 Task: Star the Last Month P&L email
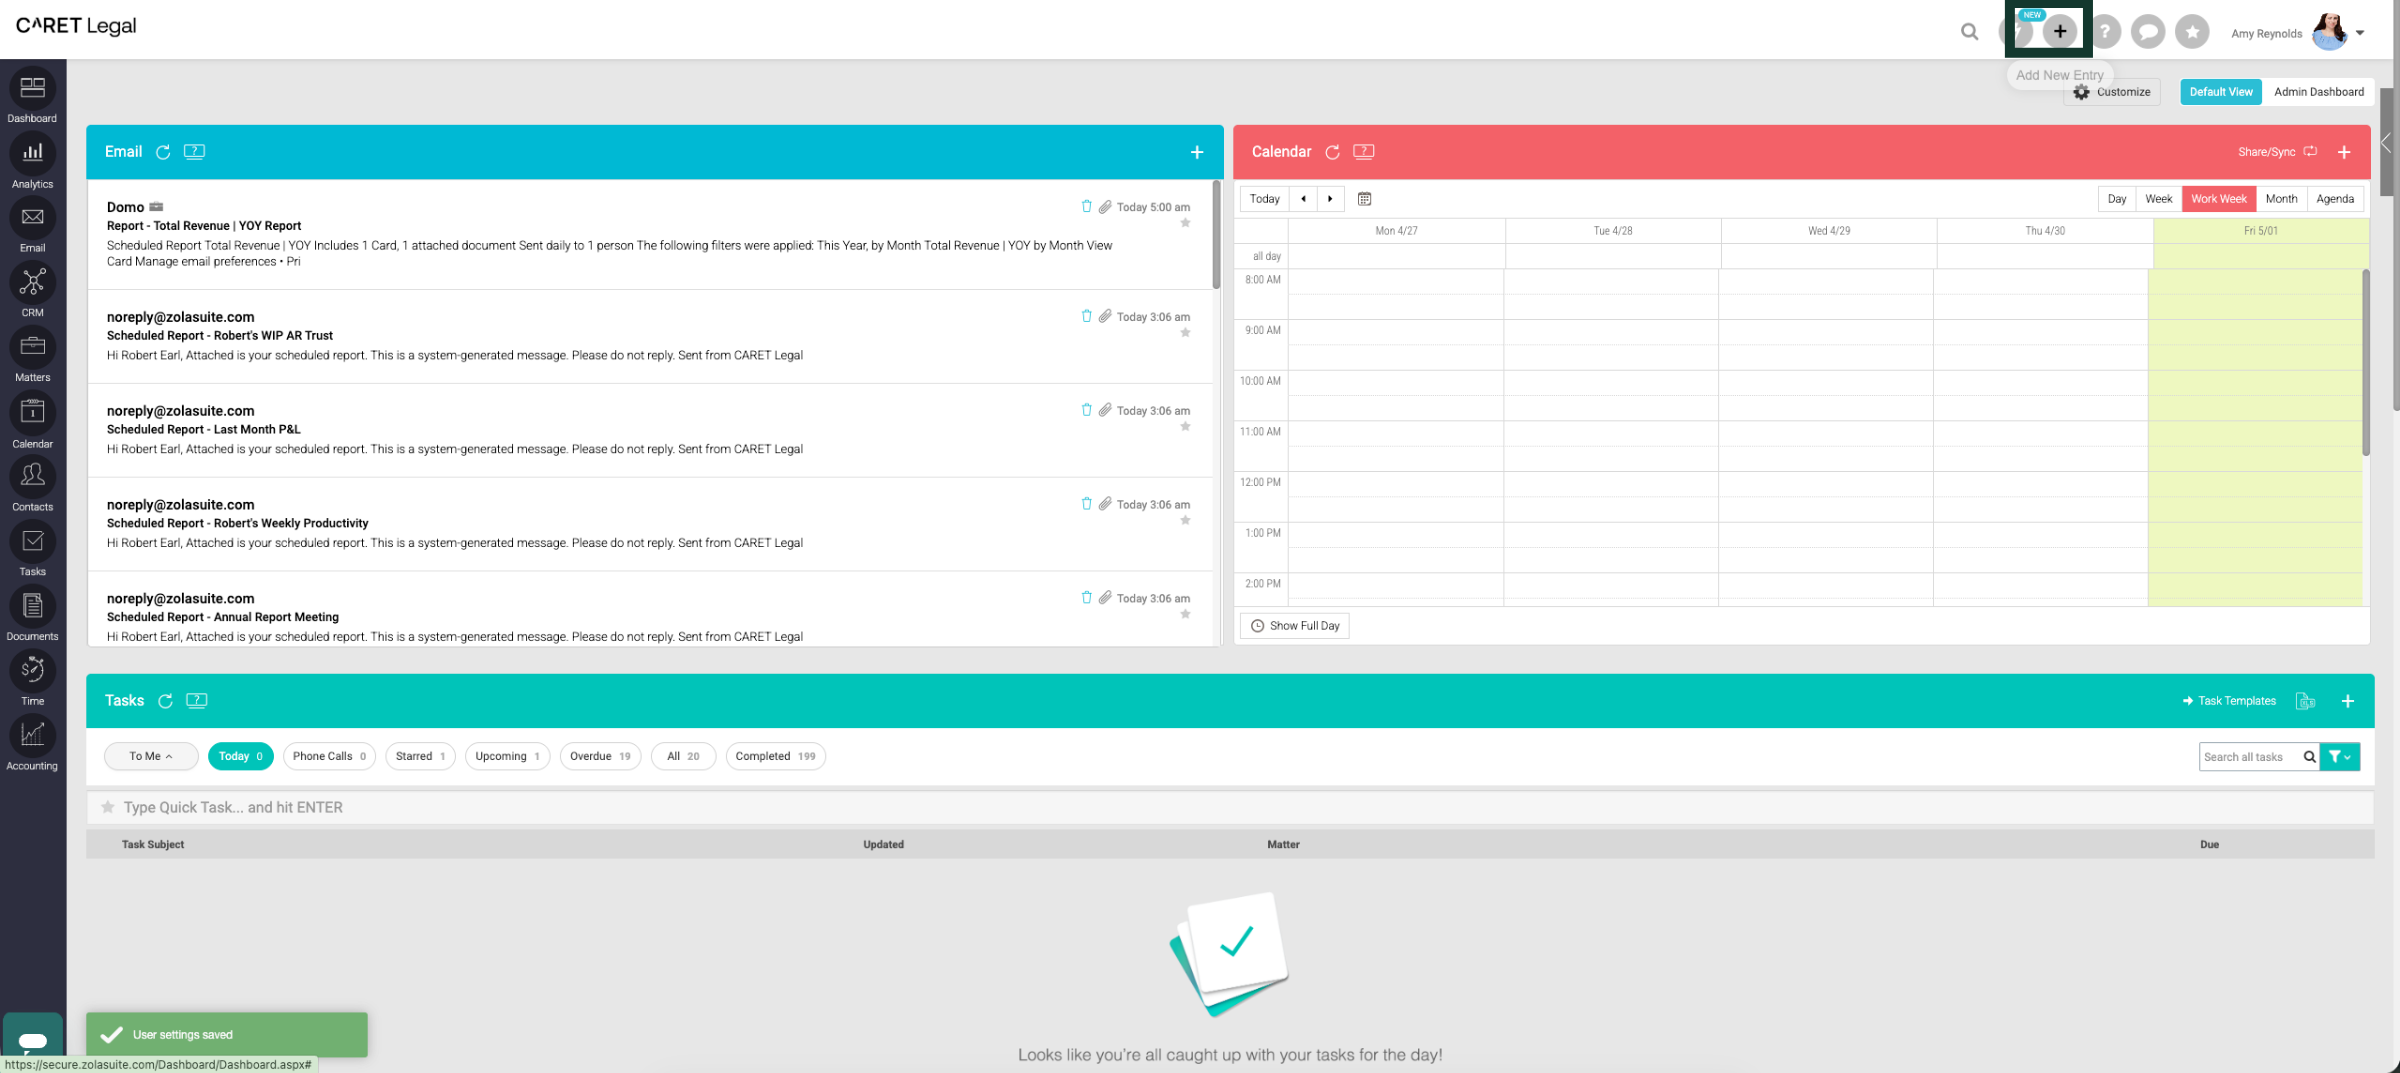coord(1185,427)
